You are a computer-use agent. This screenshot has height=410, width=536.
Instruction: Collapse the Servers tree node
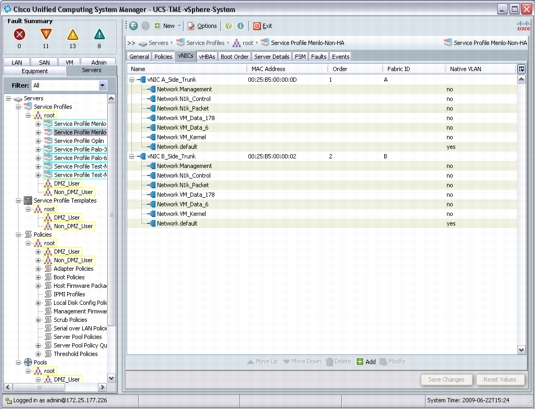click(9, 98)
